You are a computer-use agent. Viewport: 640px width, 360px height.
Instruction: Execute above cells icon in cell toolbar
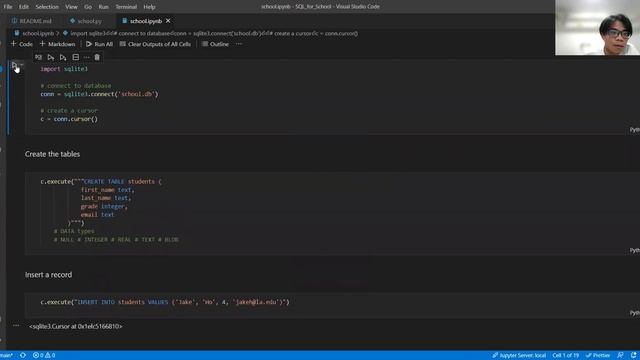tap(51, 57)
